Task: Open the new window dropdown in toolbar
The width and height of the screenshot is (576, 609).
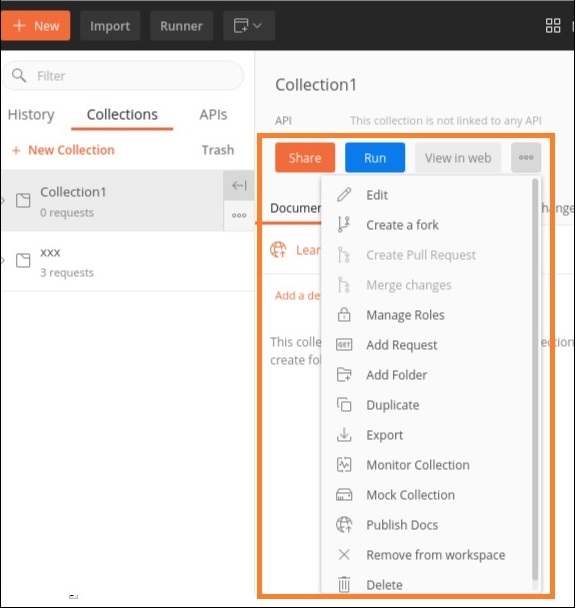Action: click(249, 26)
